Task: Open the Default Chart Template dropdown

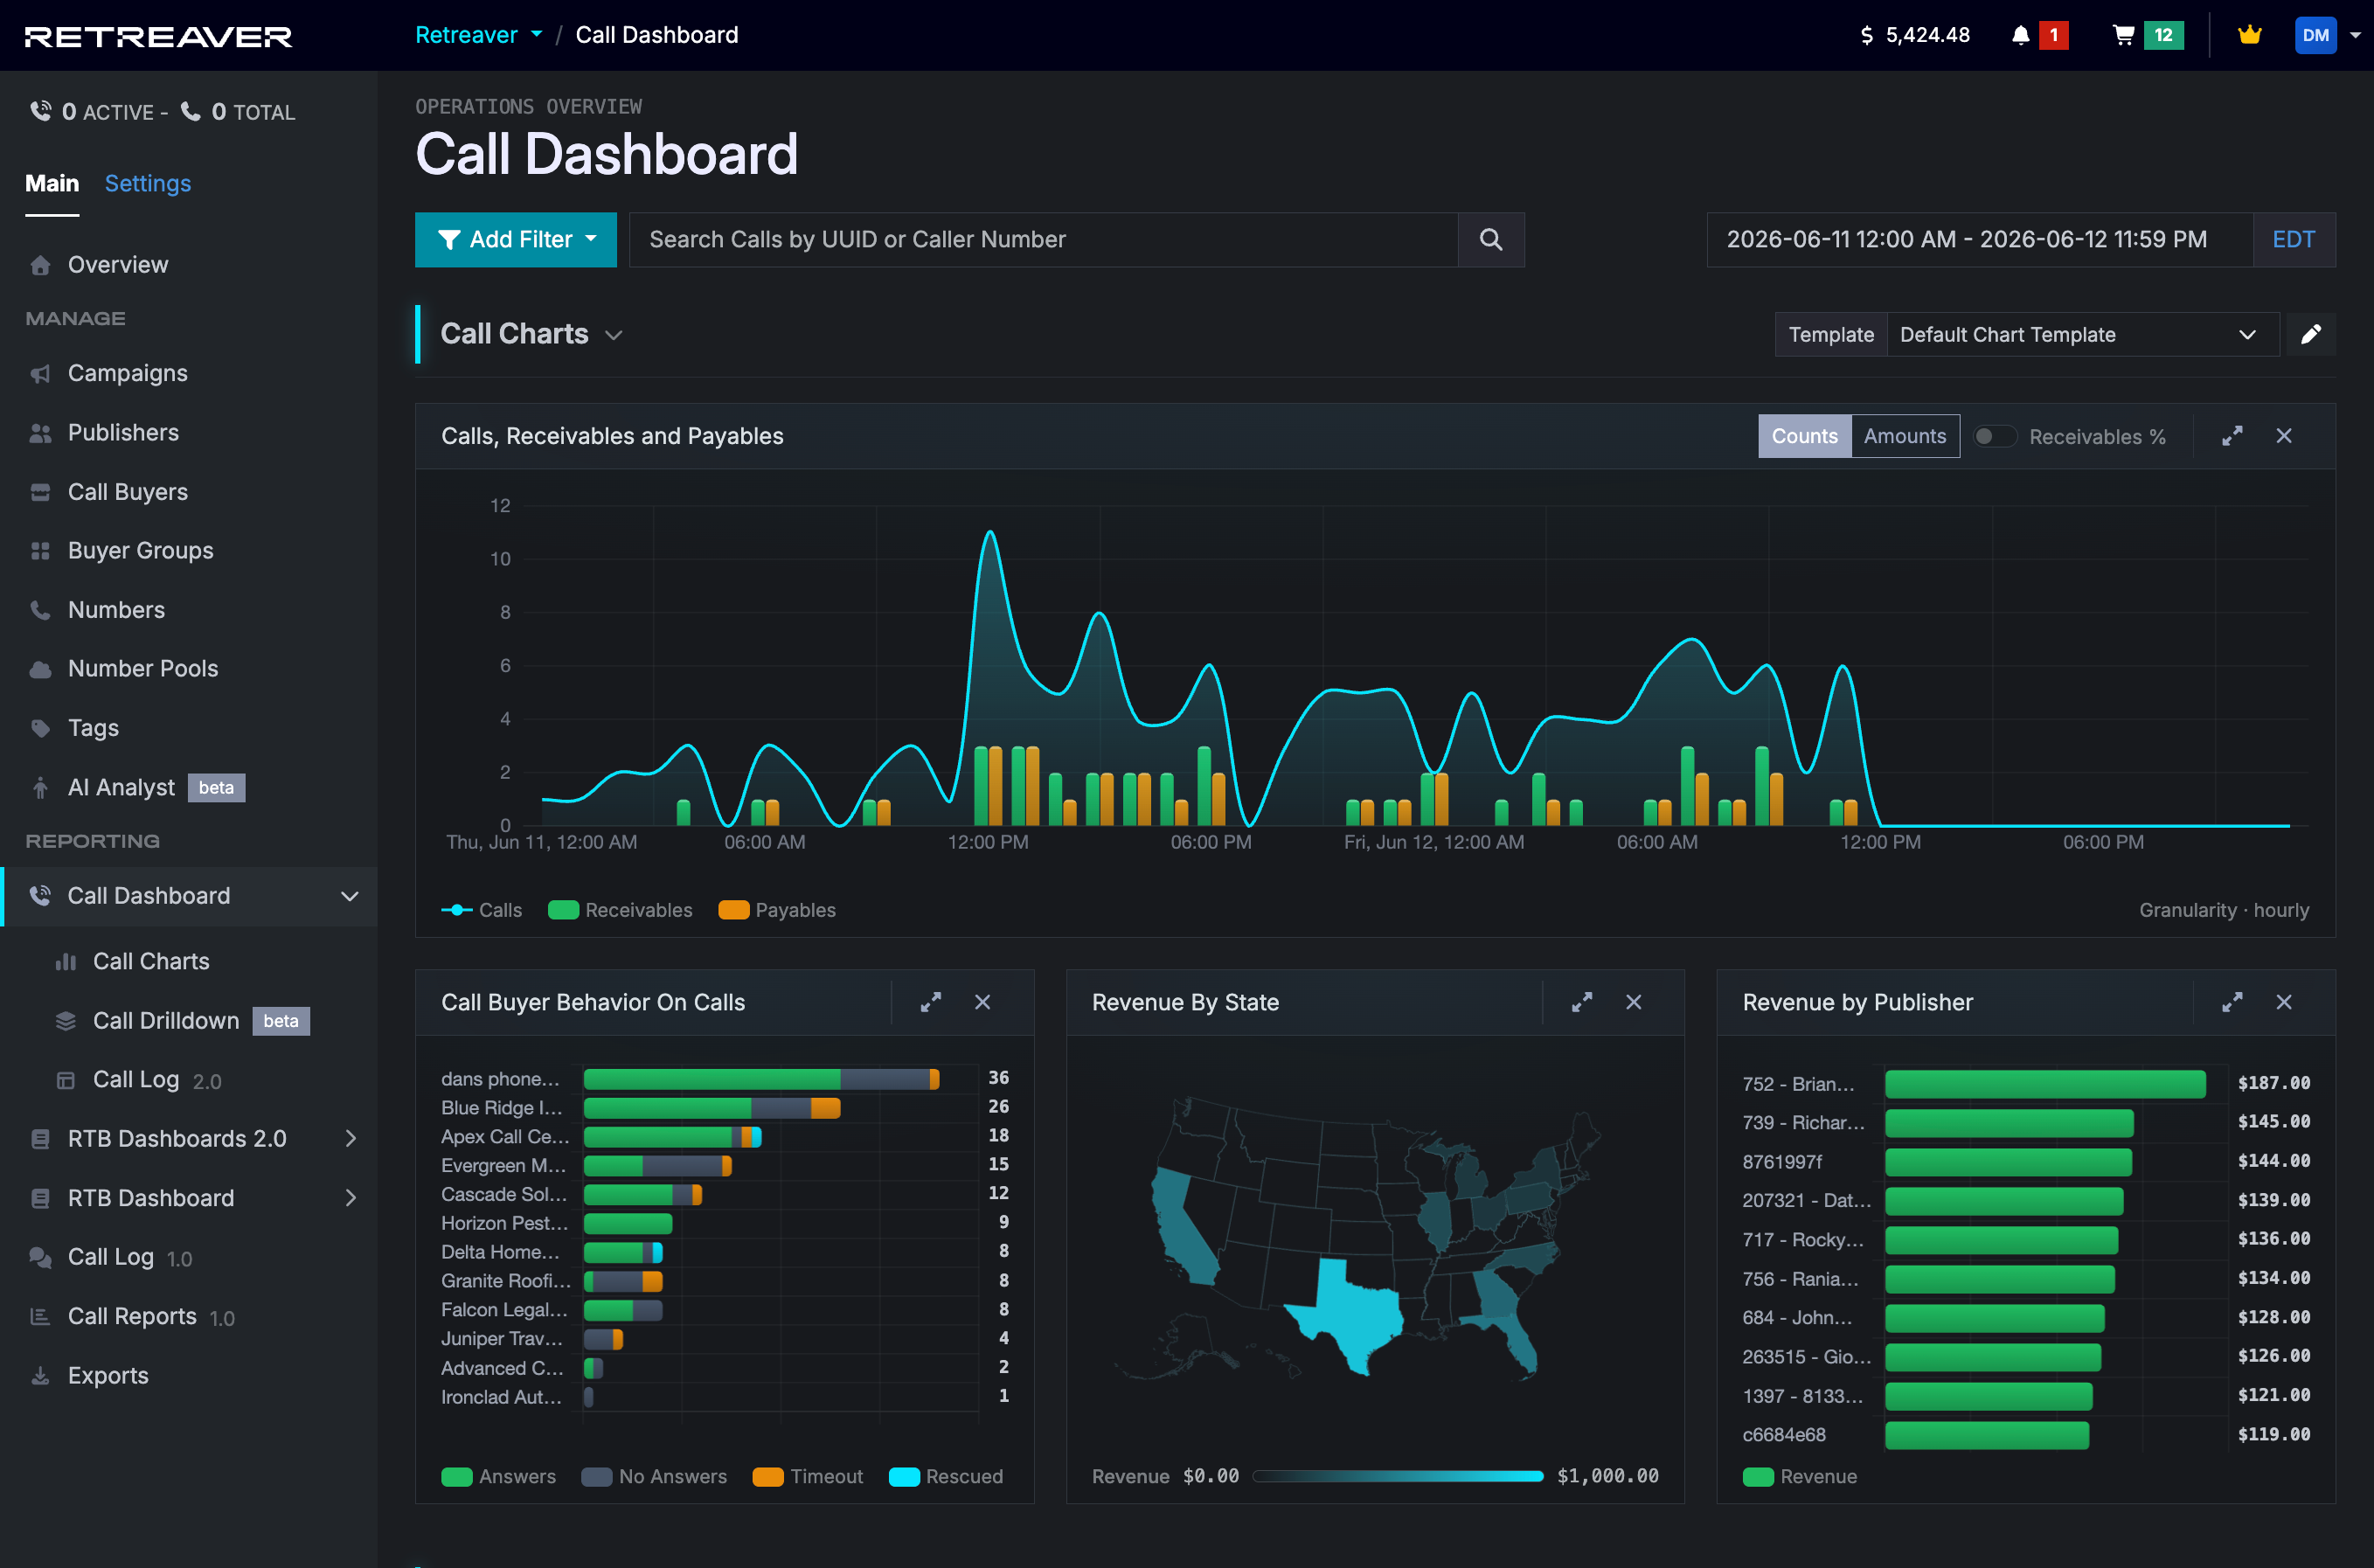Action: [2081, 334]
